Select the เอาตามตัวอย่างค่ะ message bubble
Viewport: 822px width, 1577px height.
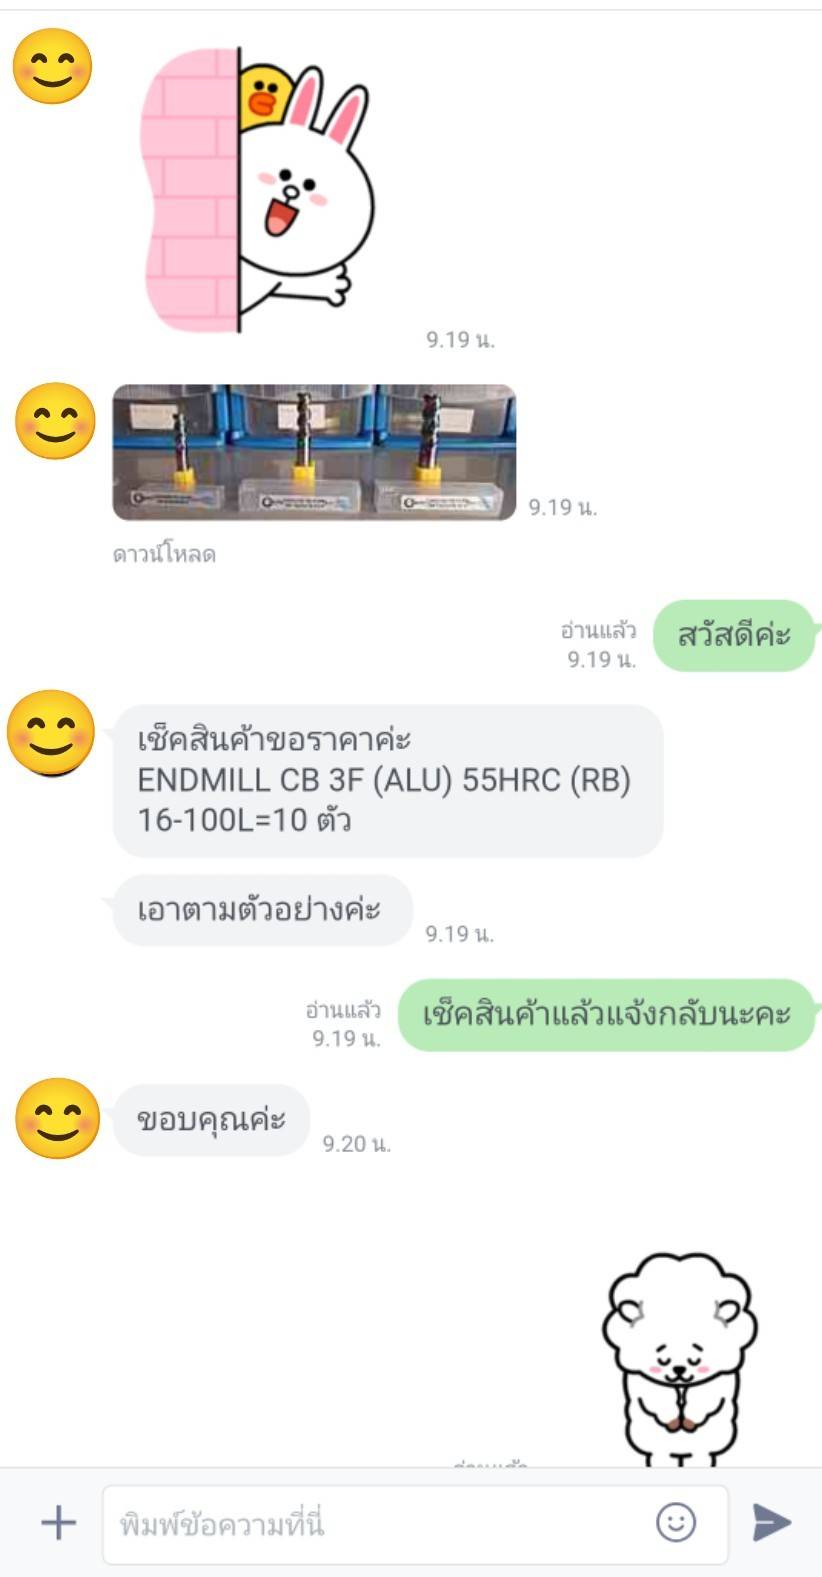pos(262,910)
